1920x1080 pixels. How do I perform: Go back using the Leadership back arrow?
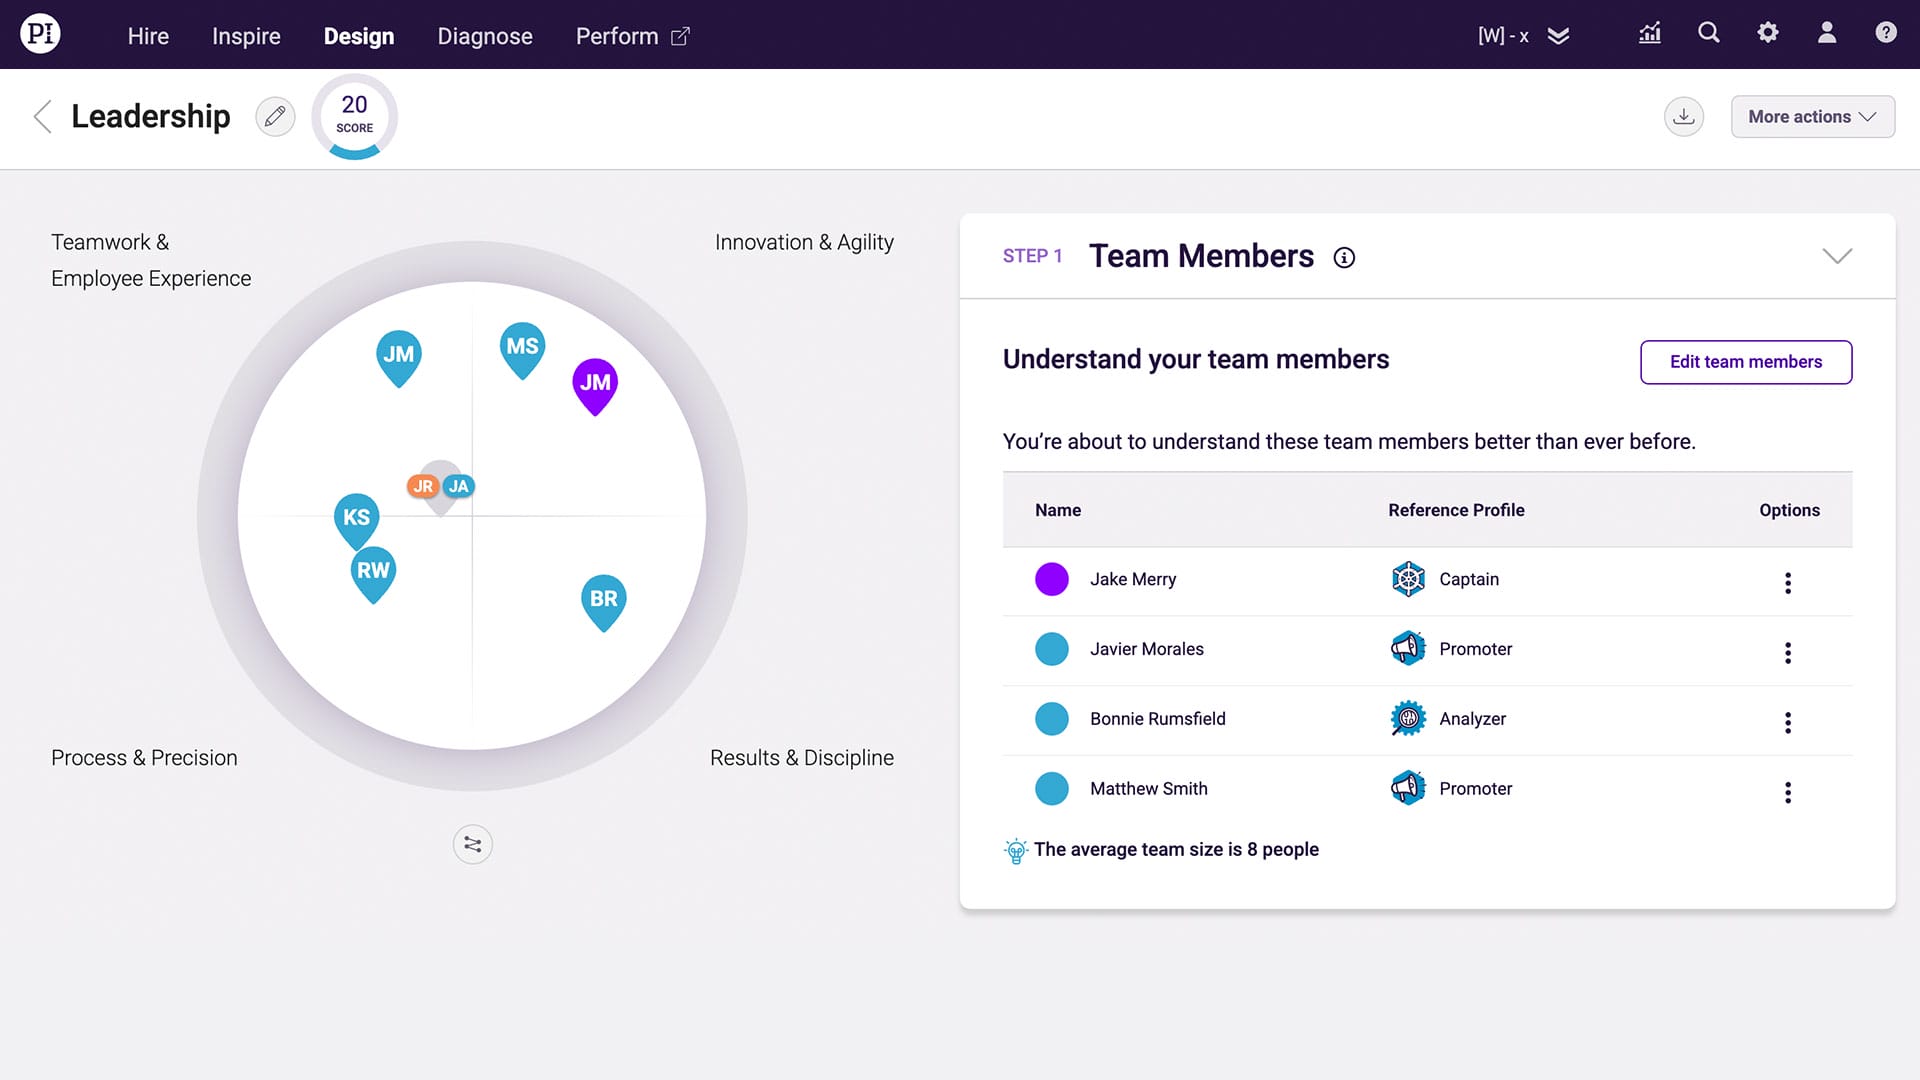42,116
